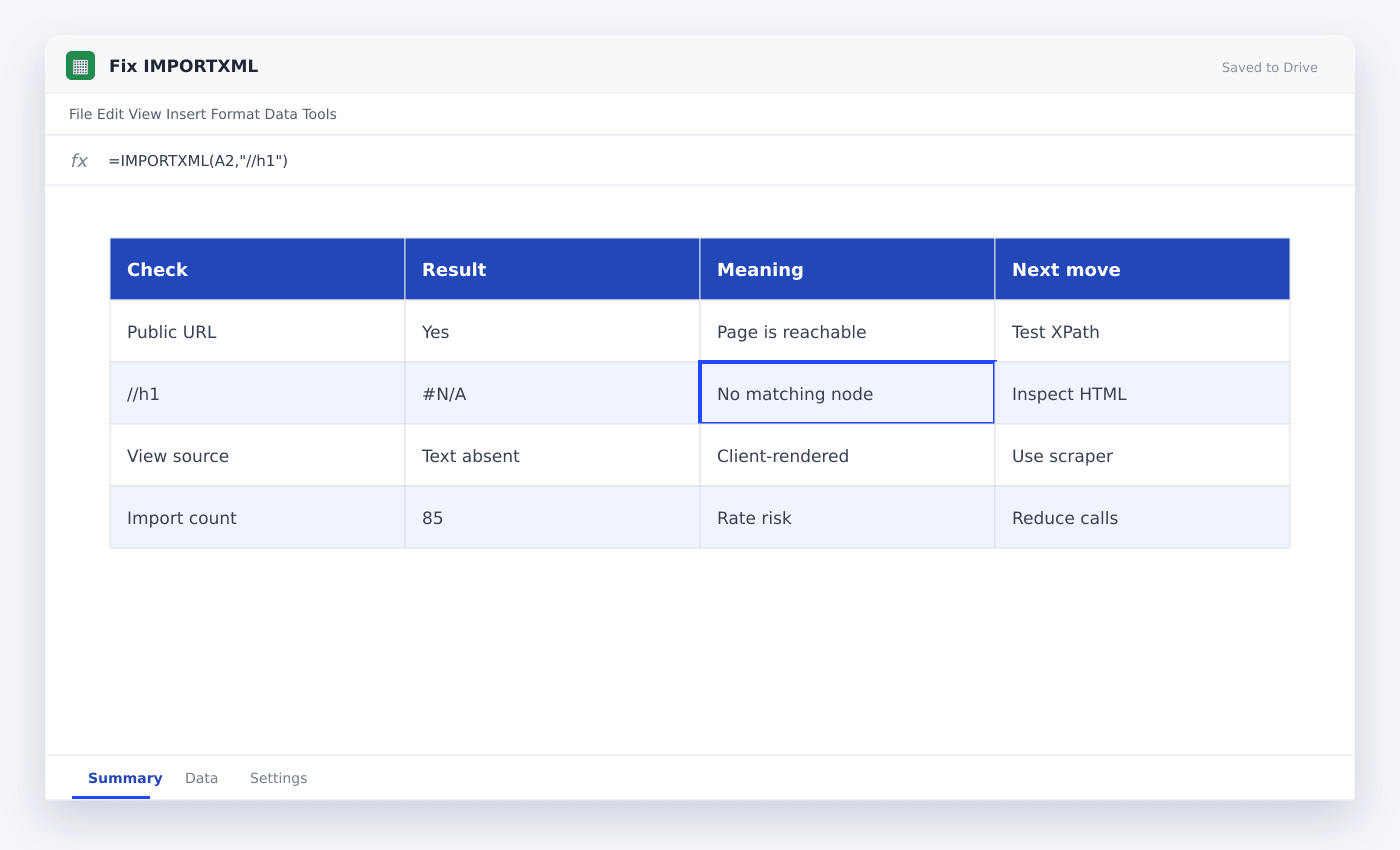Select the cell showing 85

[552, 517]
